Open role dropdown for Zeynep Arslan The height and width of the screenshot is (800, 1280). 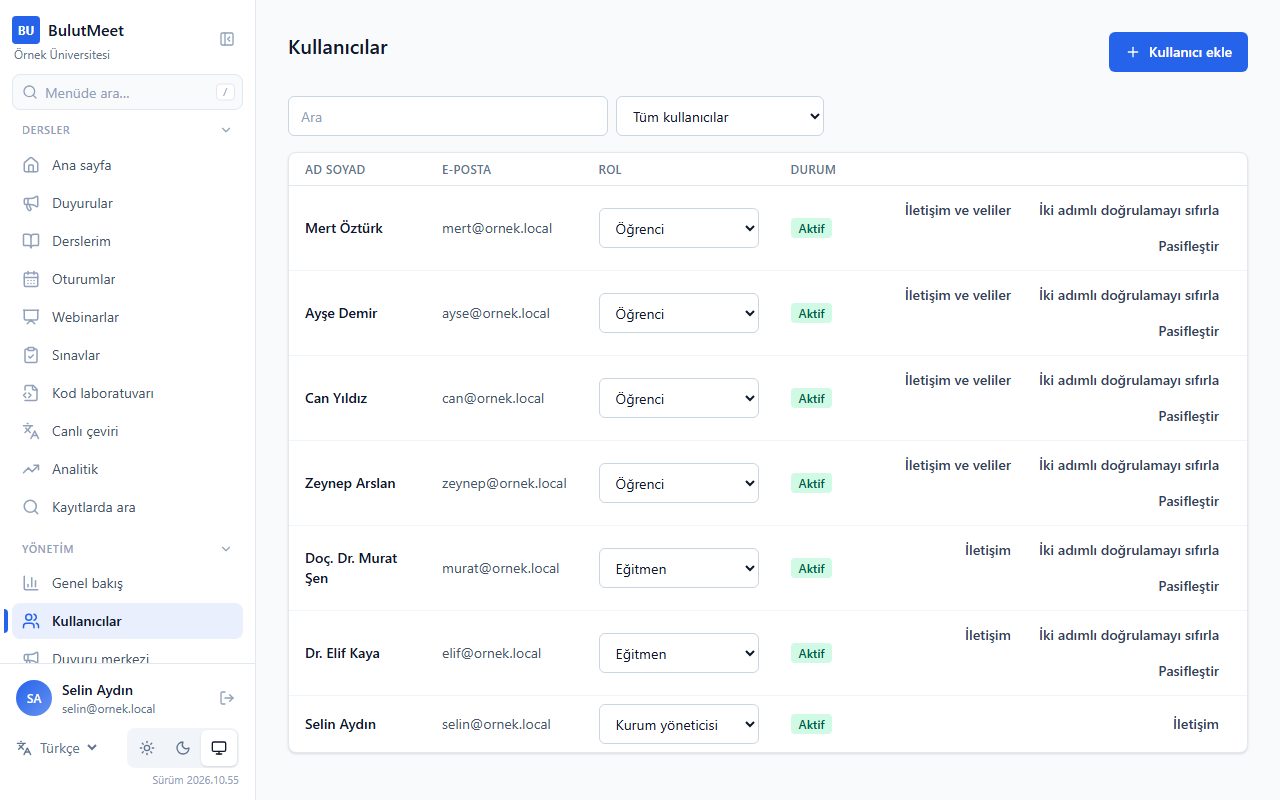(679, 483)
